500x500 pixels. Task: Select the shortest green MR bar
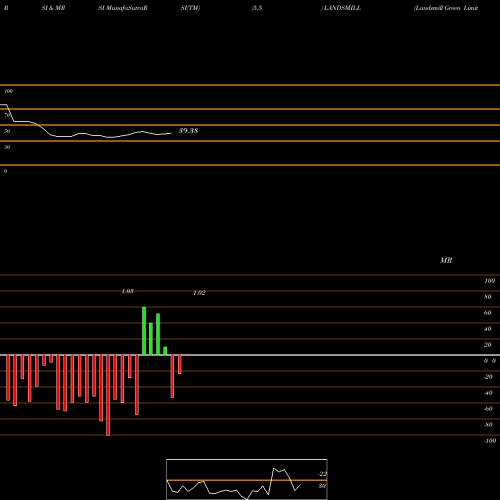coord(165,351)
